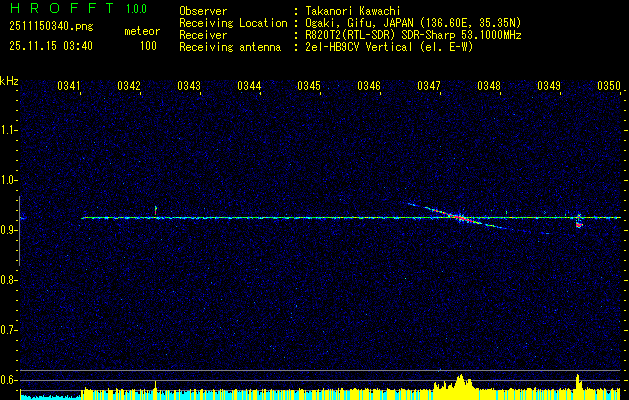Click the 0348 time axis marker

pos(489,86)
